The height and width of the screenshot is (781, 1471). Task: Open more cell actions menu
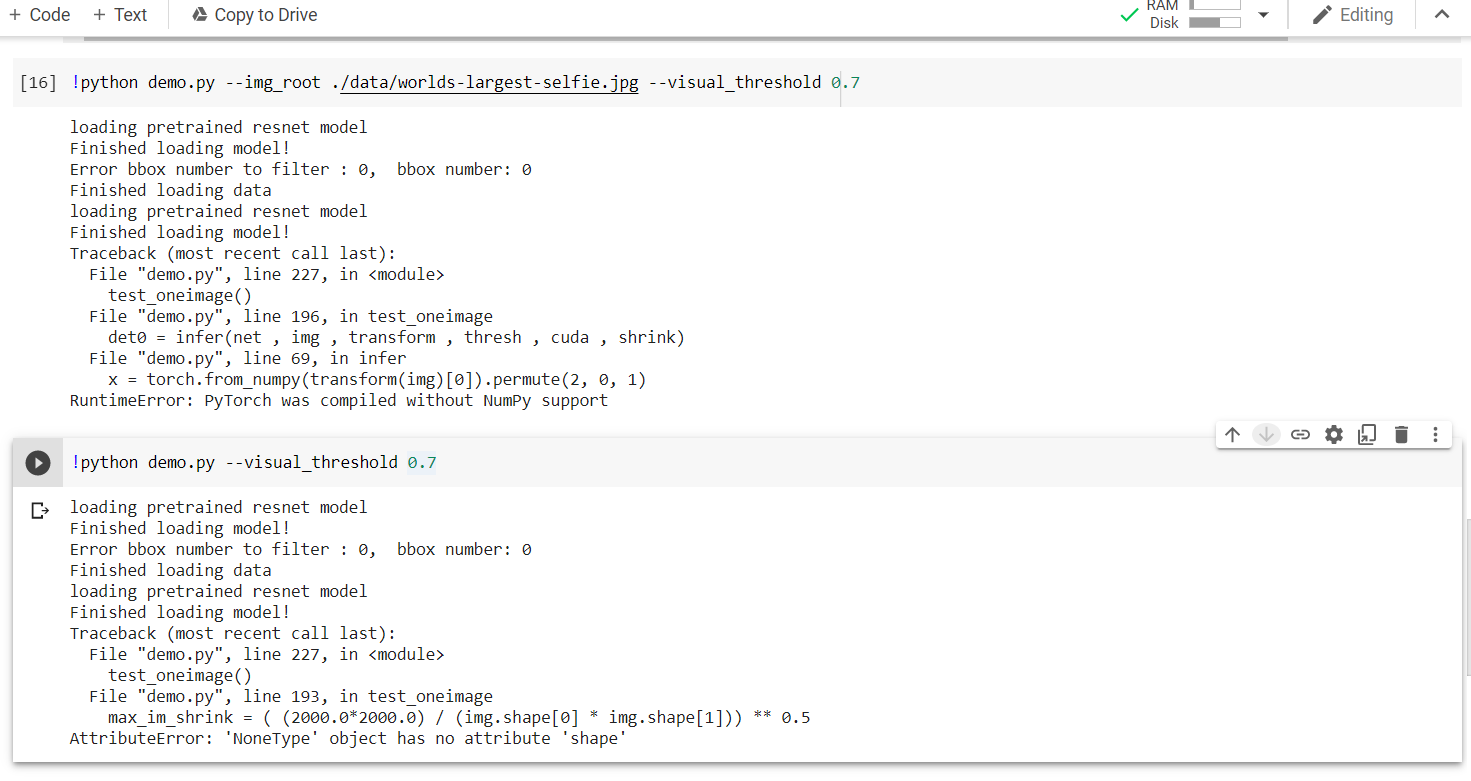1435,434
